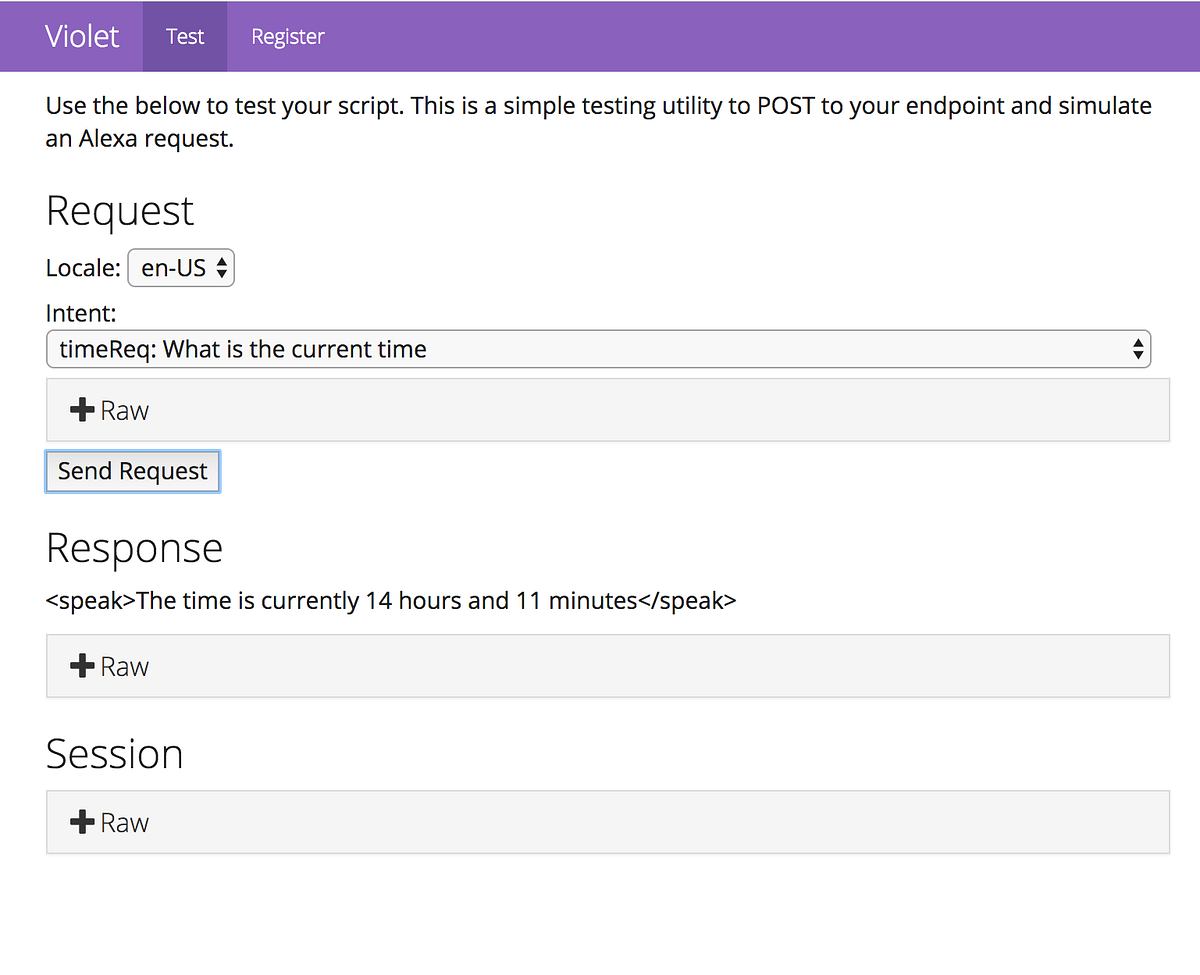Click the Session section heading
The image size is (1200, 975).
(114, 754)
